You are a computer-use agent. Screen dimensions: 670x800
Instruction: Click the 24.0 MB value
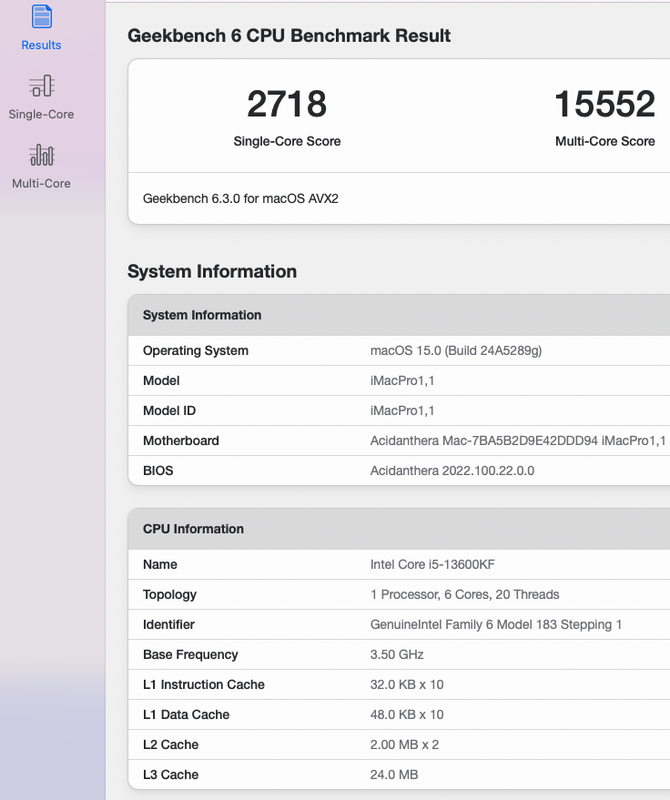point(394,775)
